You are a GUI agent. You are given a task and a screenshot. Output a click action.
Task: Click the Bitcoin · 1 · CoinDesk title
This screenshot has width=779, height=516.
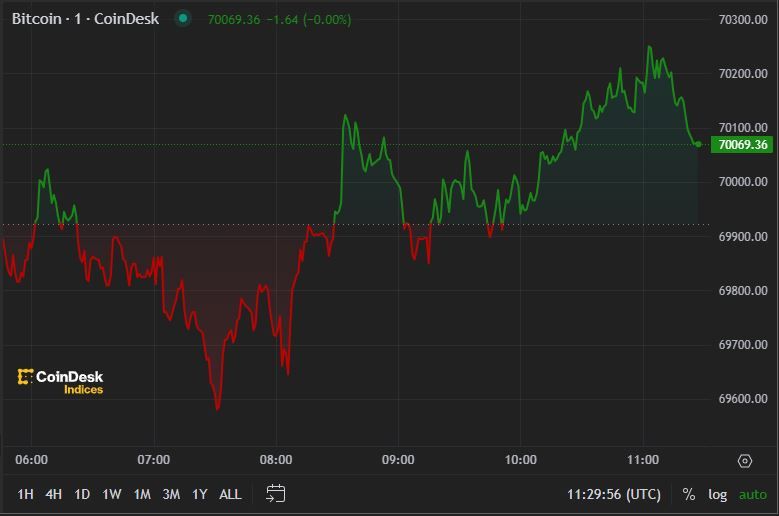[85, 19]
